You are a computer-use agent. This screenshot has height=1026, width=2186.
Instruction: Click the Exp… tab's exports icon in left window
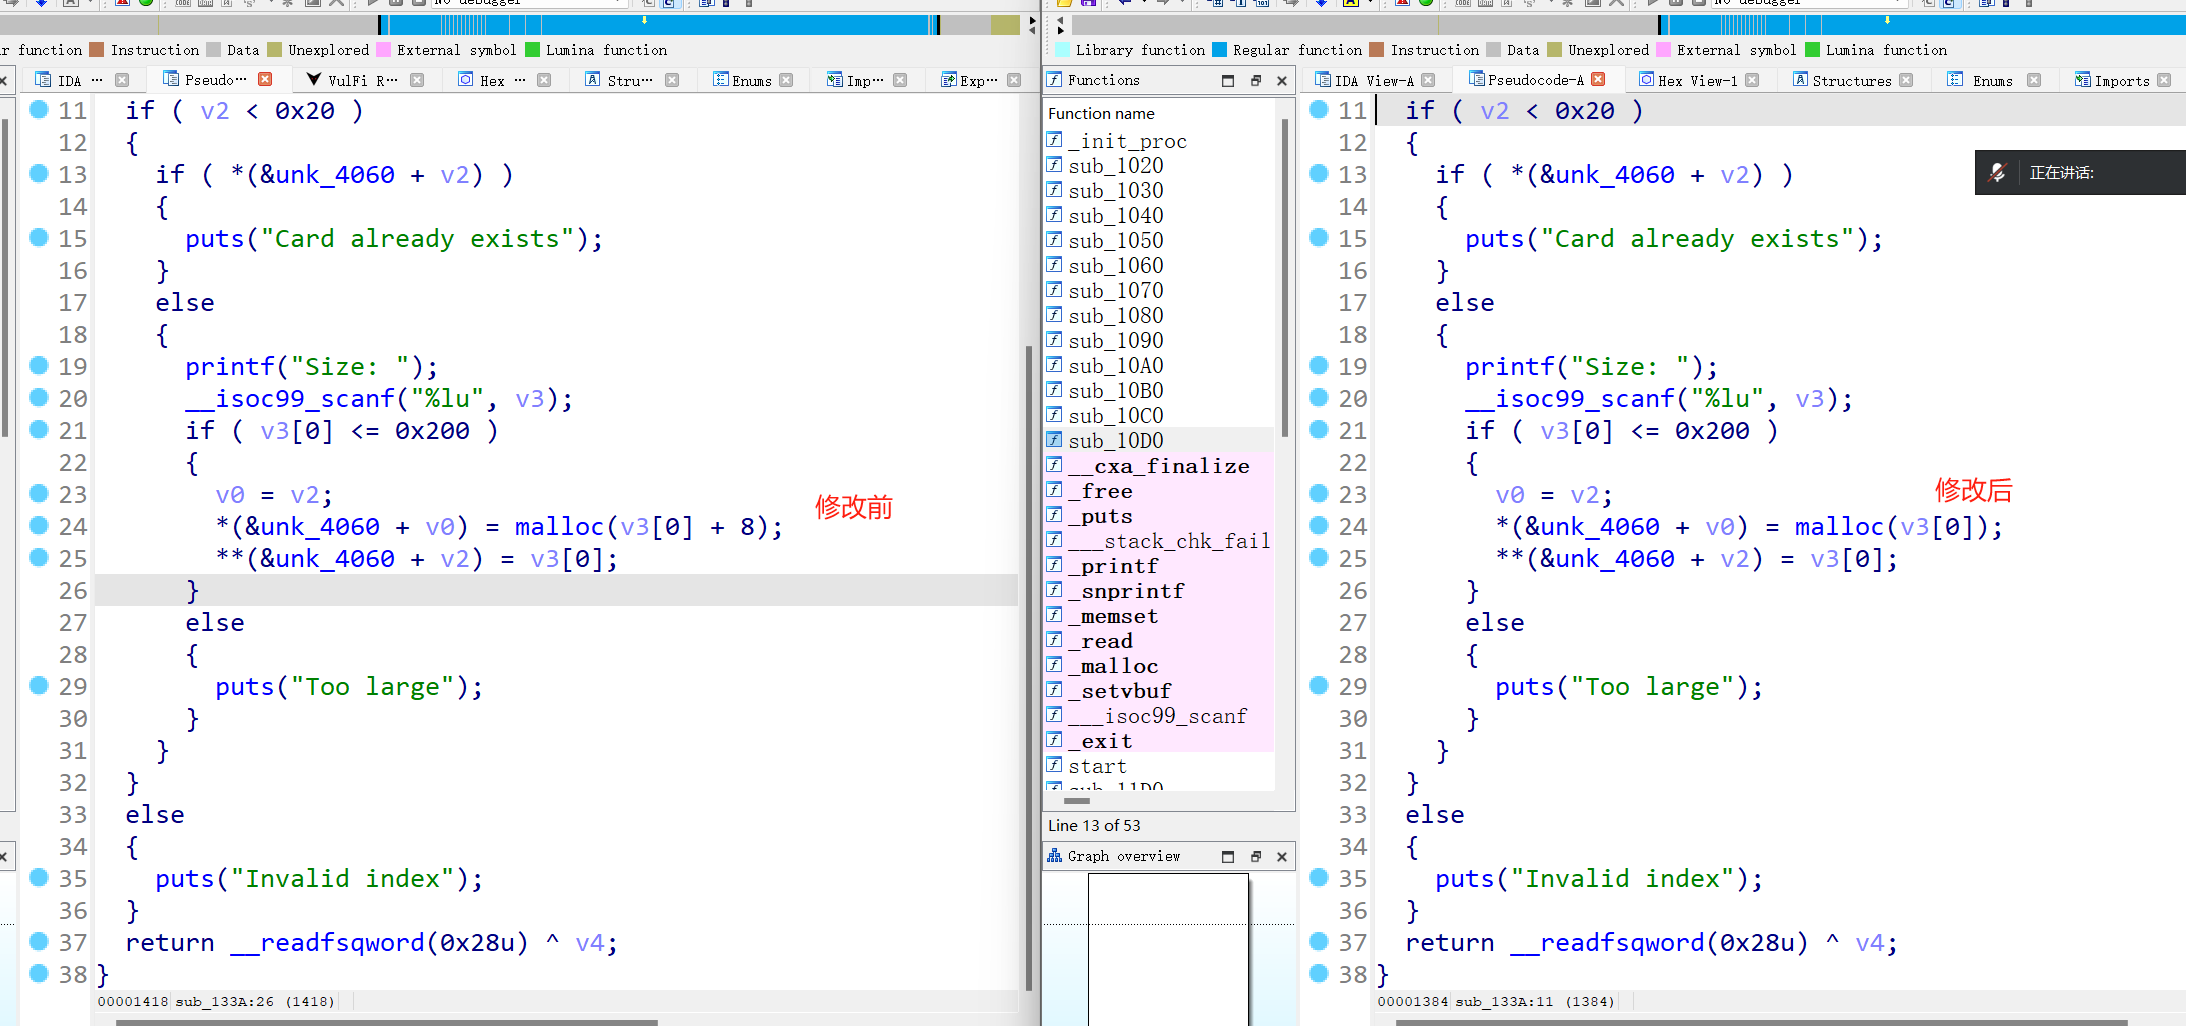tap(948, 80)
